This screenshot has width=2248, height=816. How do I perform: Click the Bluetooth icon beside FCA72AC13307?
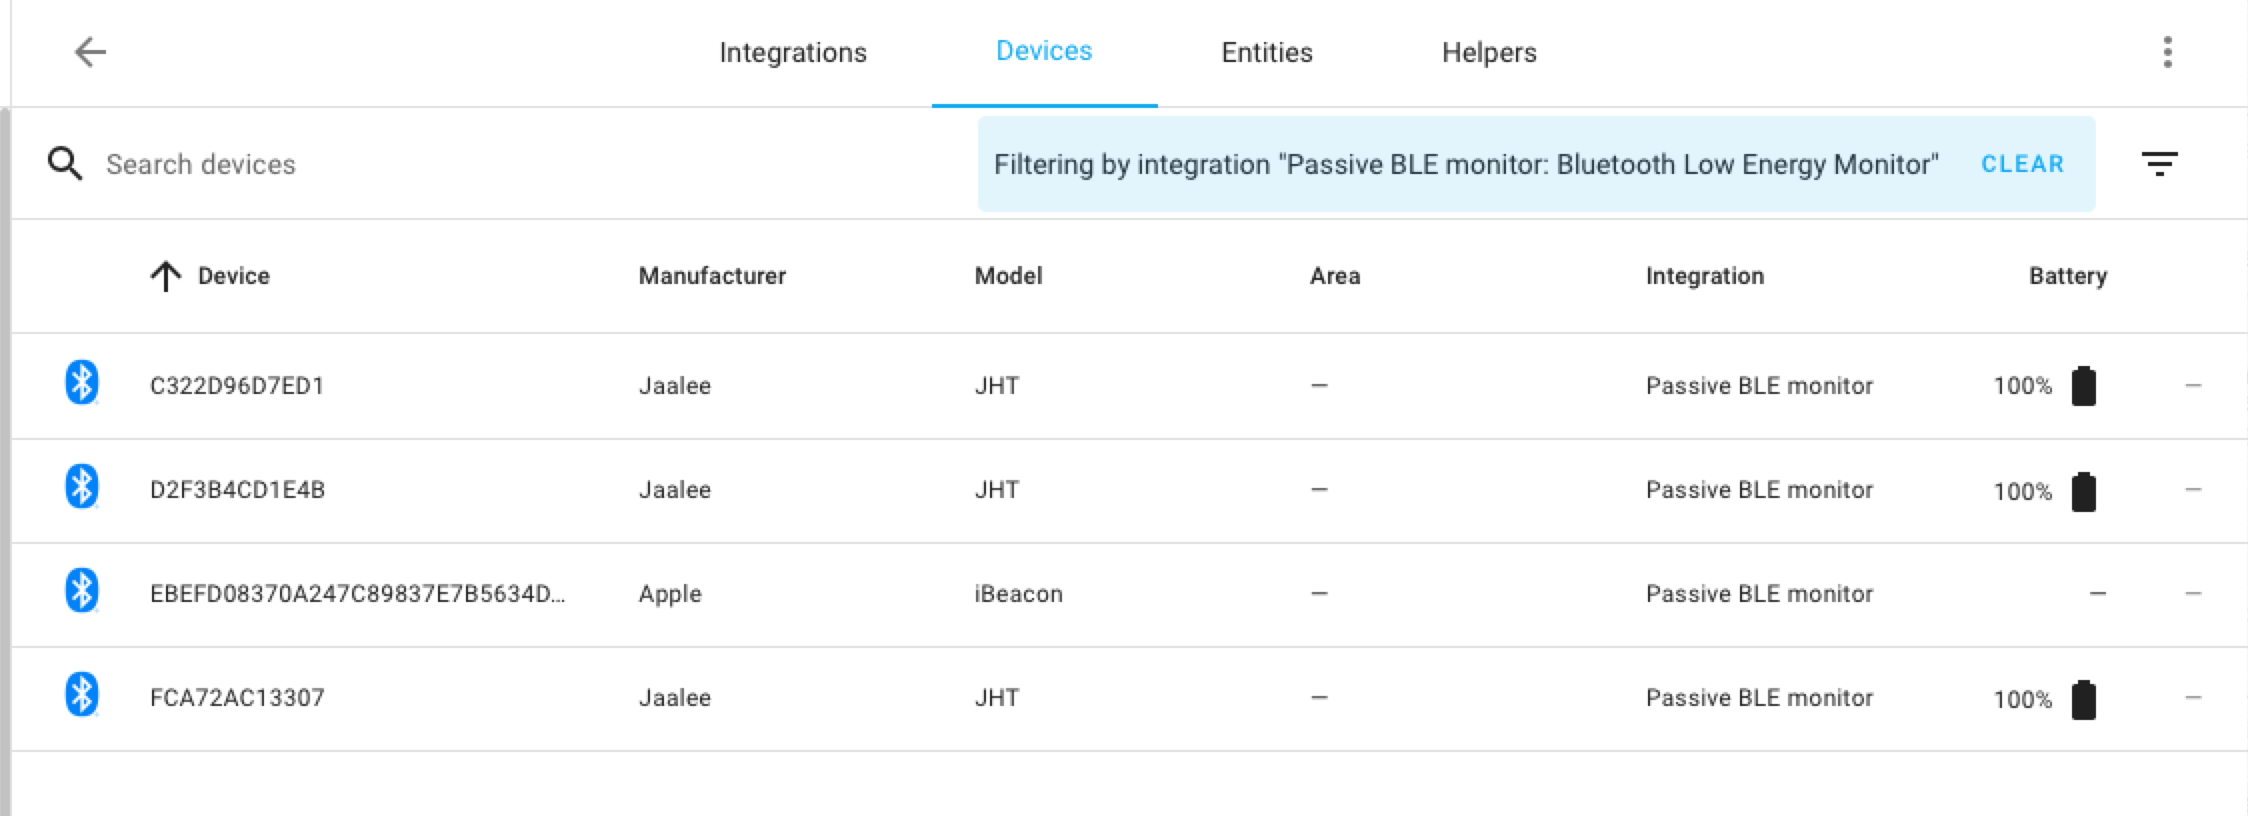81,697
